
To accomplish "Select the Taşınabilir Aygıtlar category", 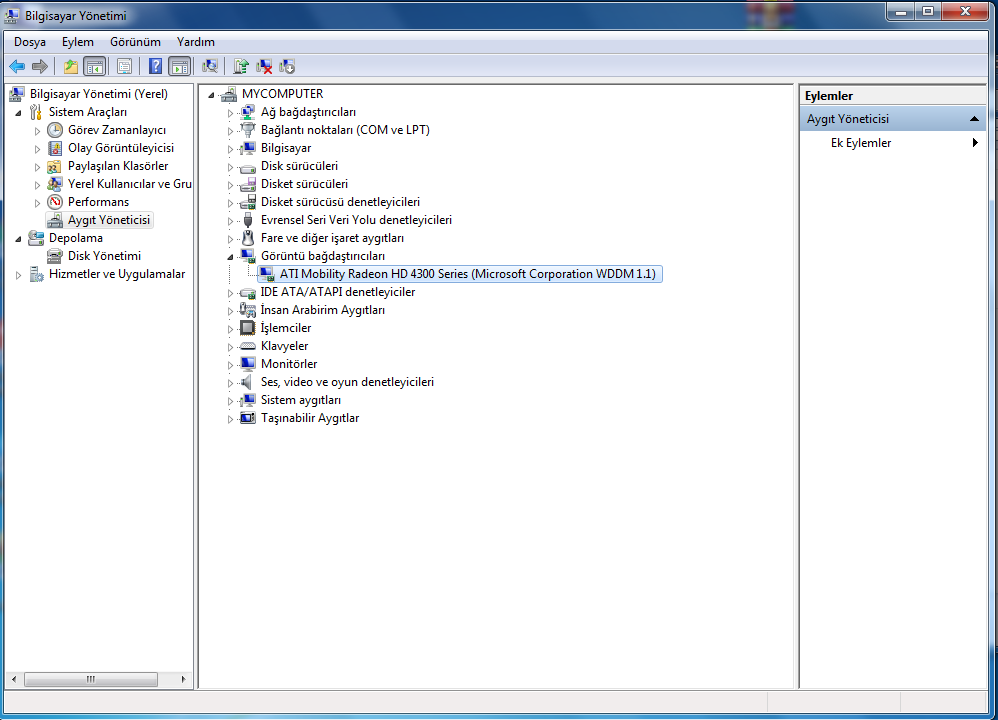I will click(x=310, y=418).
